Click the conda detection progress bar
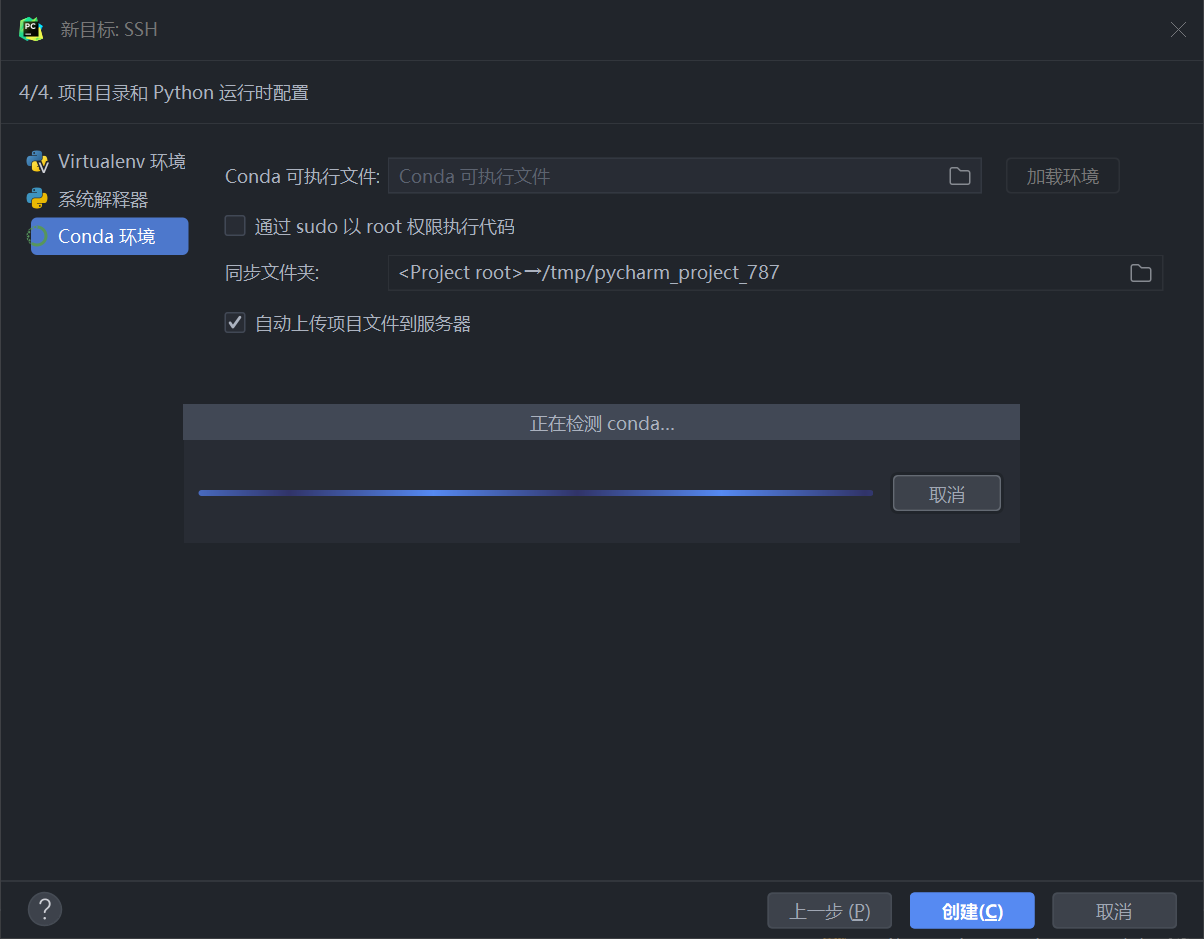Image resolution: width=1204 pixels, height=939 pixels. pyautogui.click(x=536, y=493)
